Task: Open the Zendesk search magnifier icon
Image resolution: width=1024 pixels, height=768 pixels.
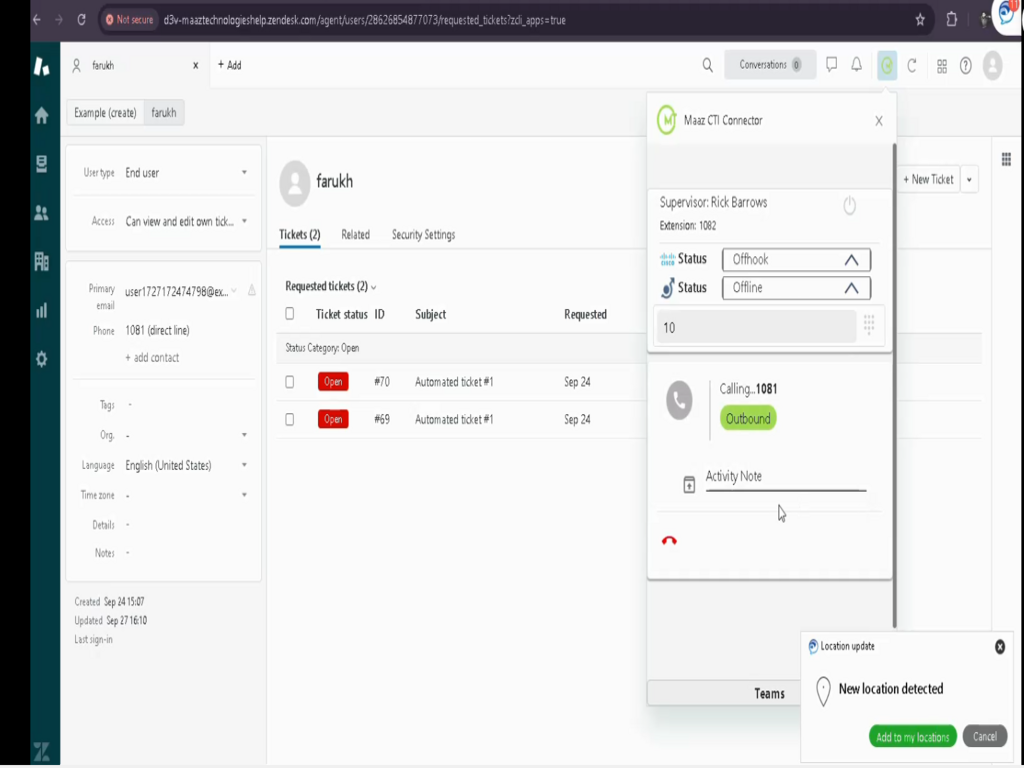Action: pos(707,65)
